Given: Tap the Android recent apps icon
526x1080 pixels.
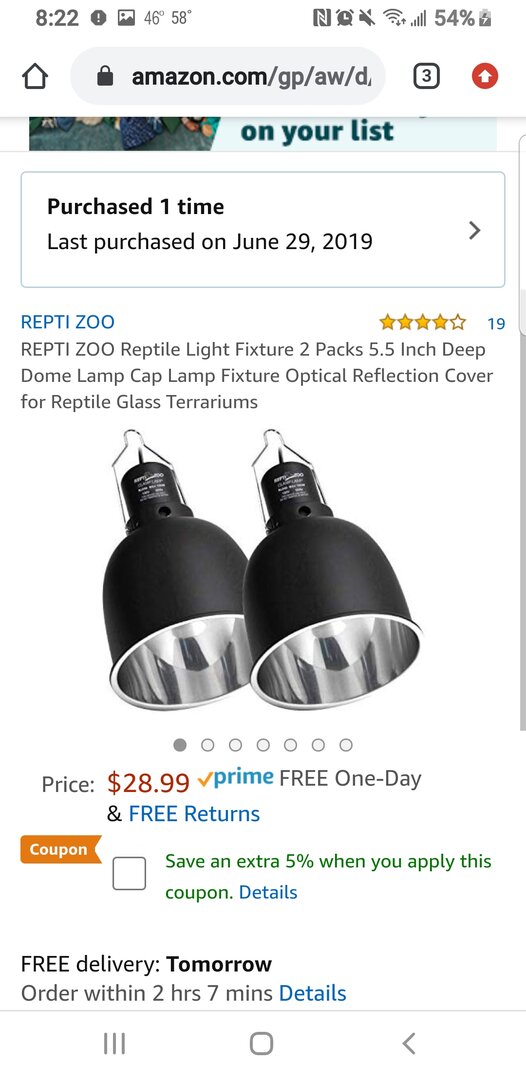Looking at the screenshot, I should (x=114, y=1044).
